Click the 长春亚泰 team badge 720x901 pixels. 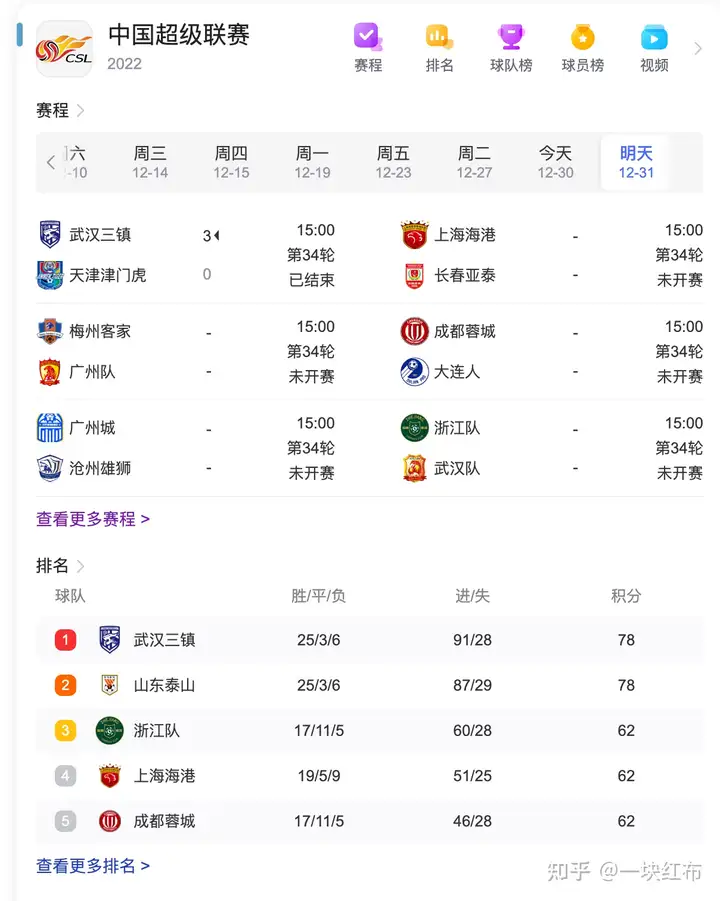414,275
